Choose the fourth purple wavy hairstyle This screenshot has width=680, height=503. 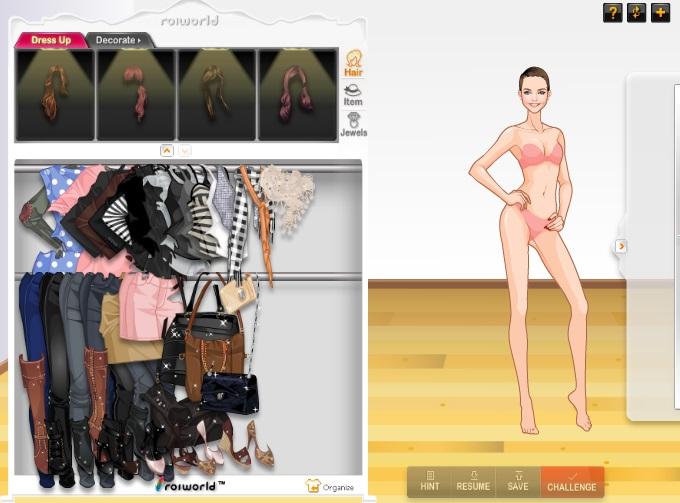[297, 95]
